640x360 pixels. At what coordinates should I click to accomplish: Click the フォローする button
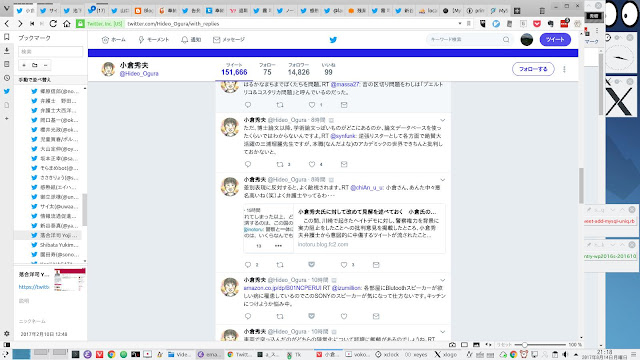533,69
